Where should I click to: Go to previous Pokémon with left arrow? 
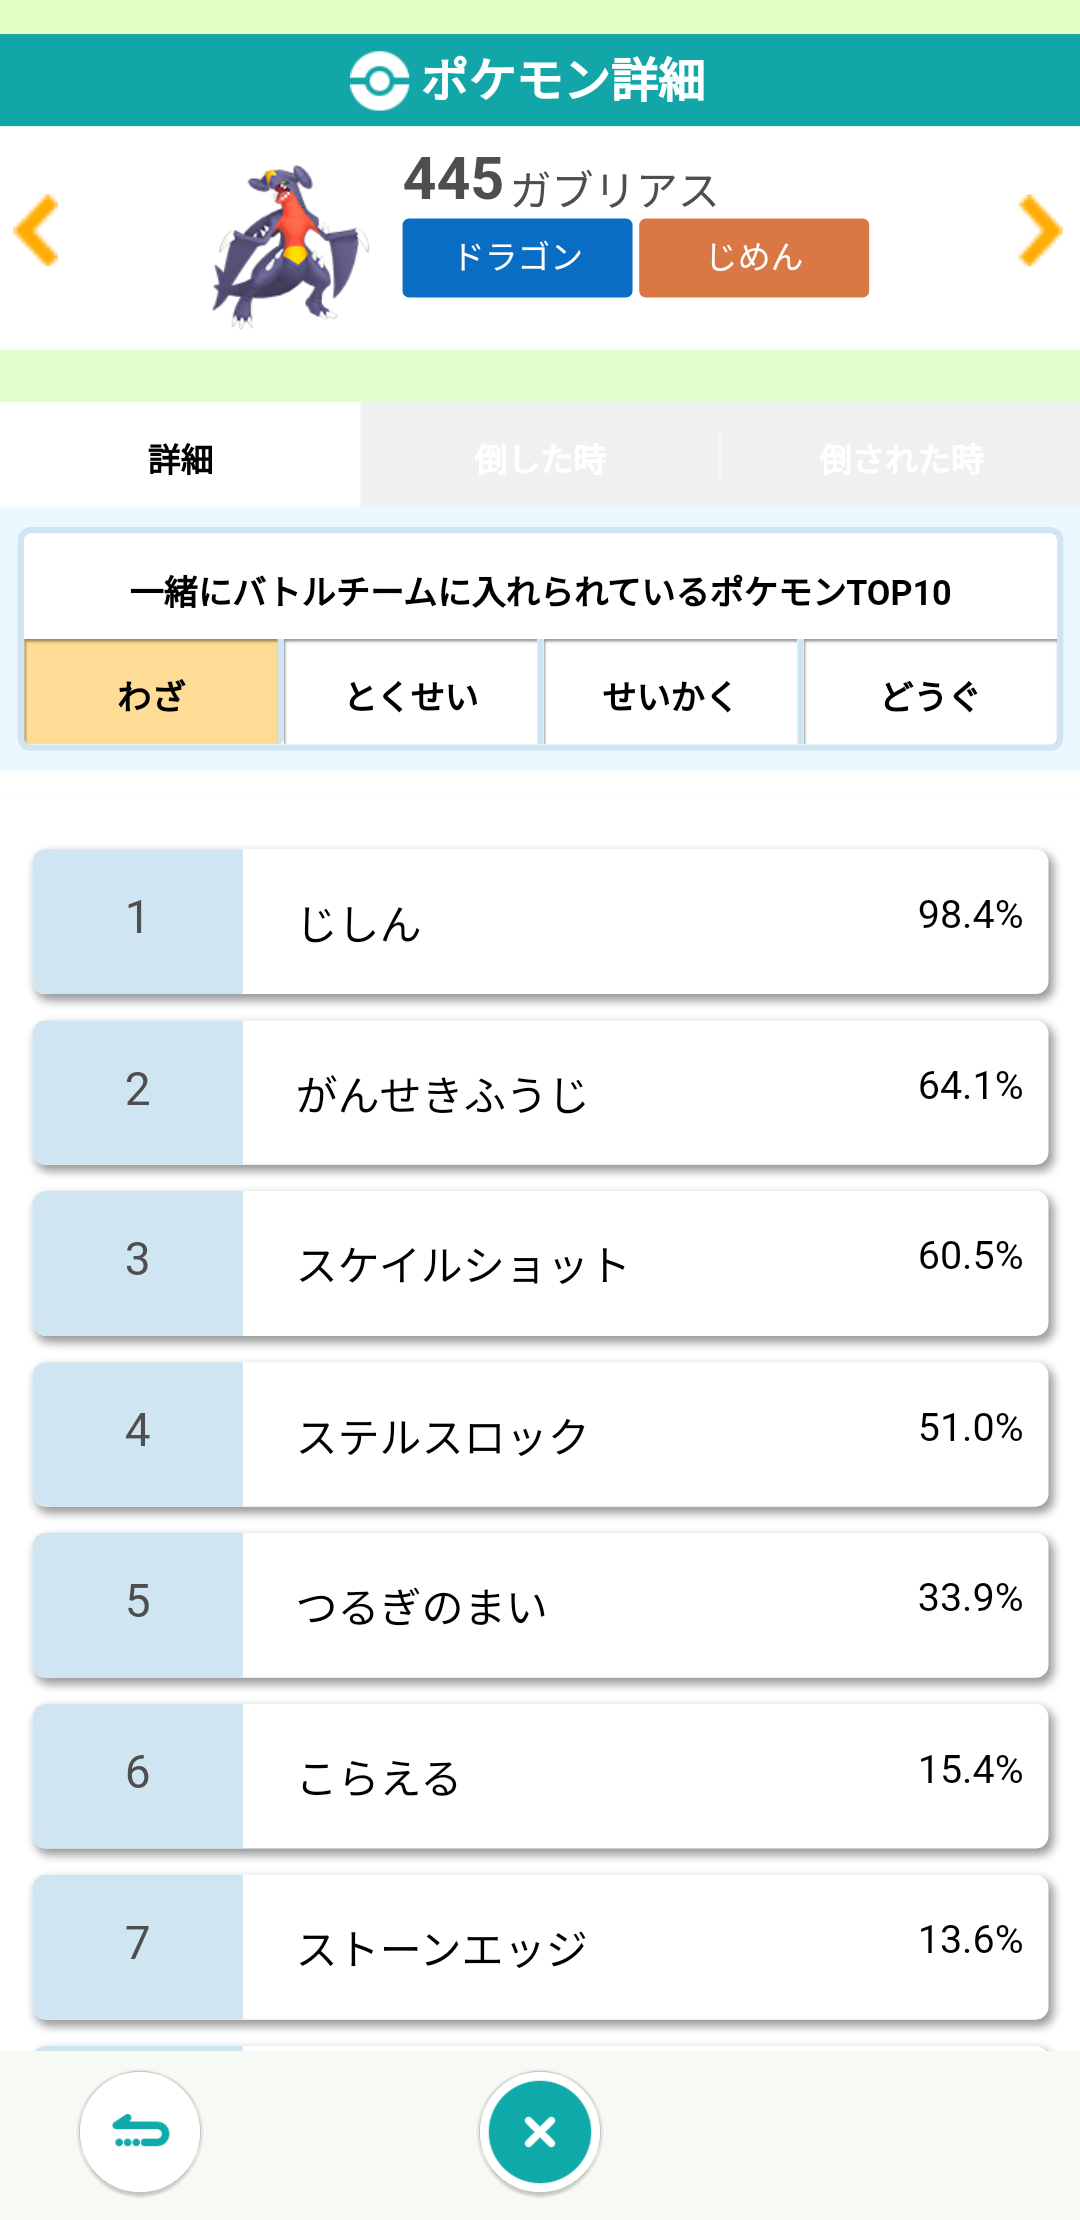[x=37, y=231]
